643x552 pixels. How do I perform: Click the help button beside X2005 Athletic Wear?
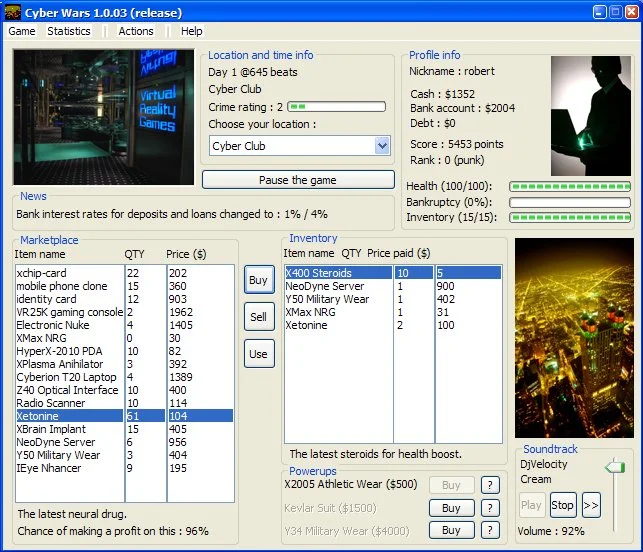click(490, 485)
